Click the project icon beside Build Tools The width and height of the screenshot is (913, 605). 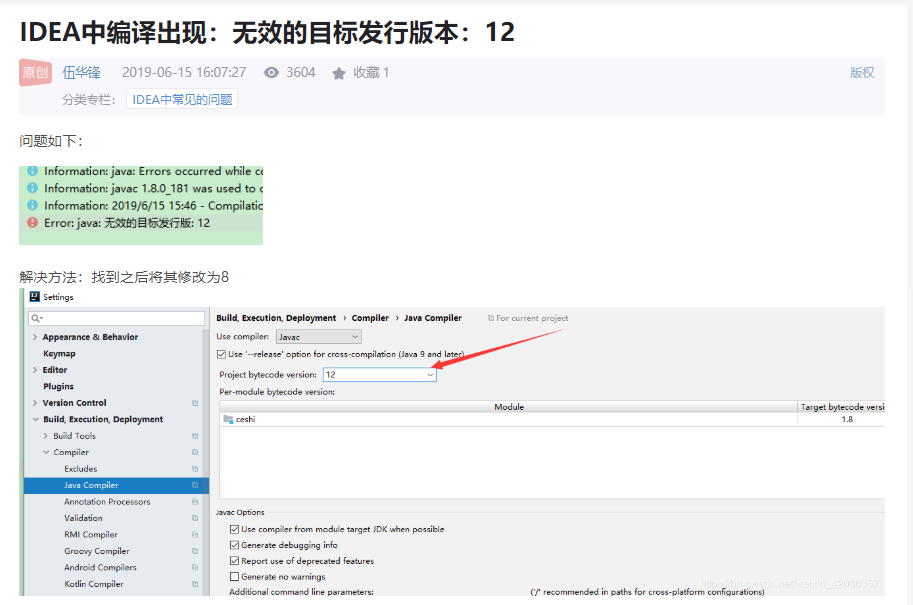(195, 436)
